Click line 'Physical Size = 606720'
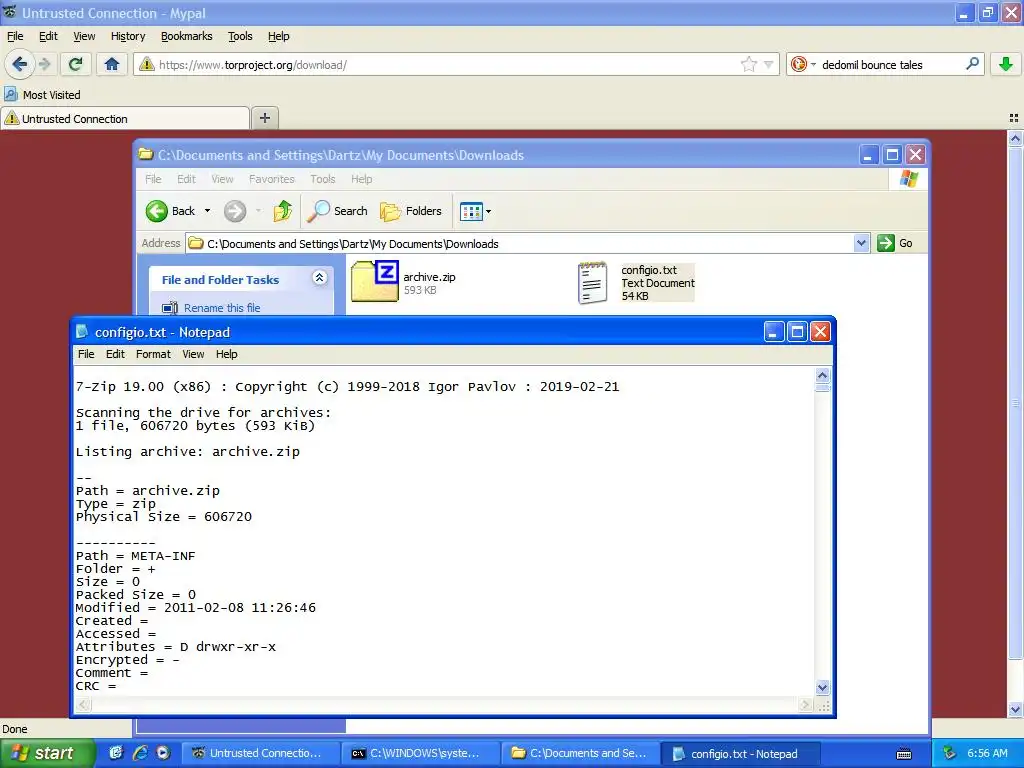1024x768 pixels. click(x=163, y=517)
